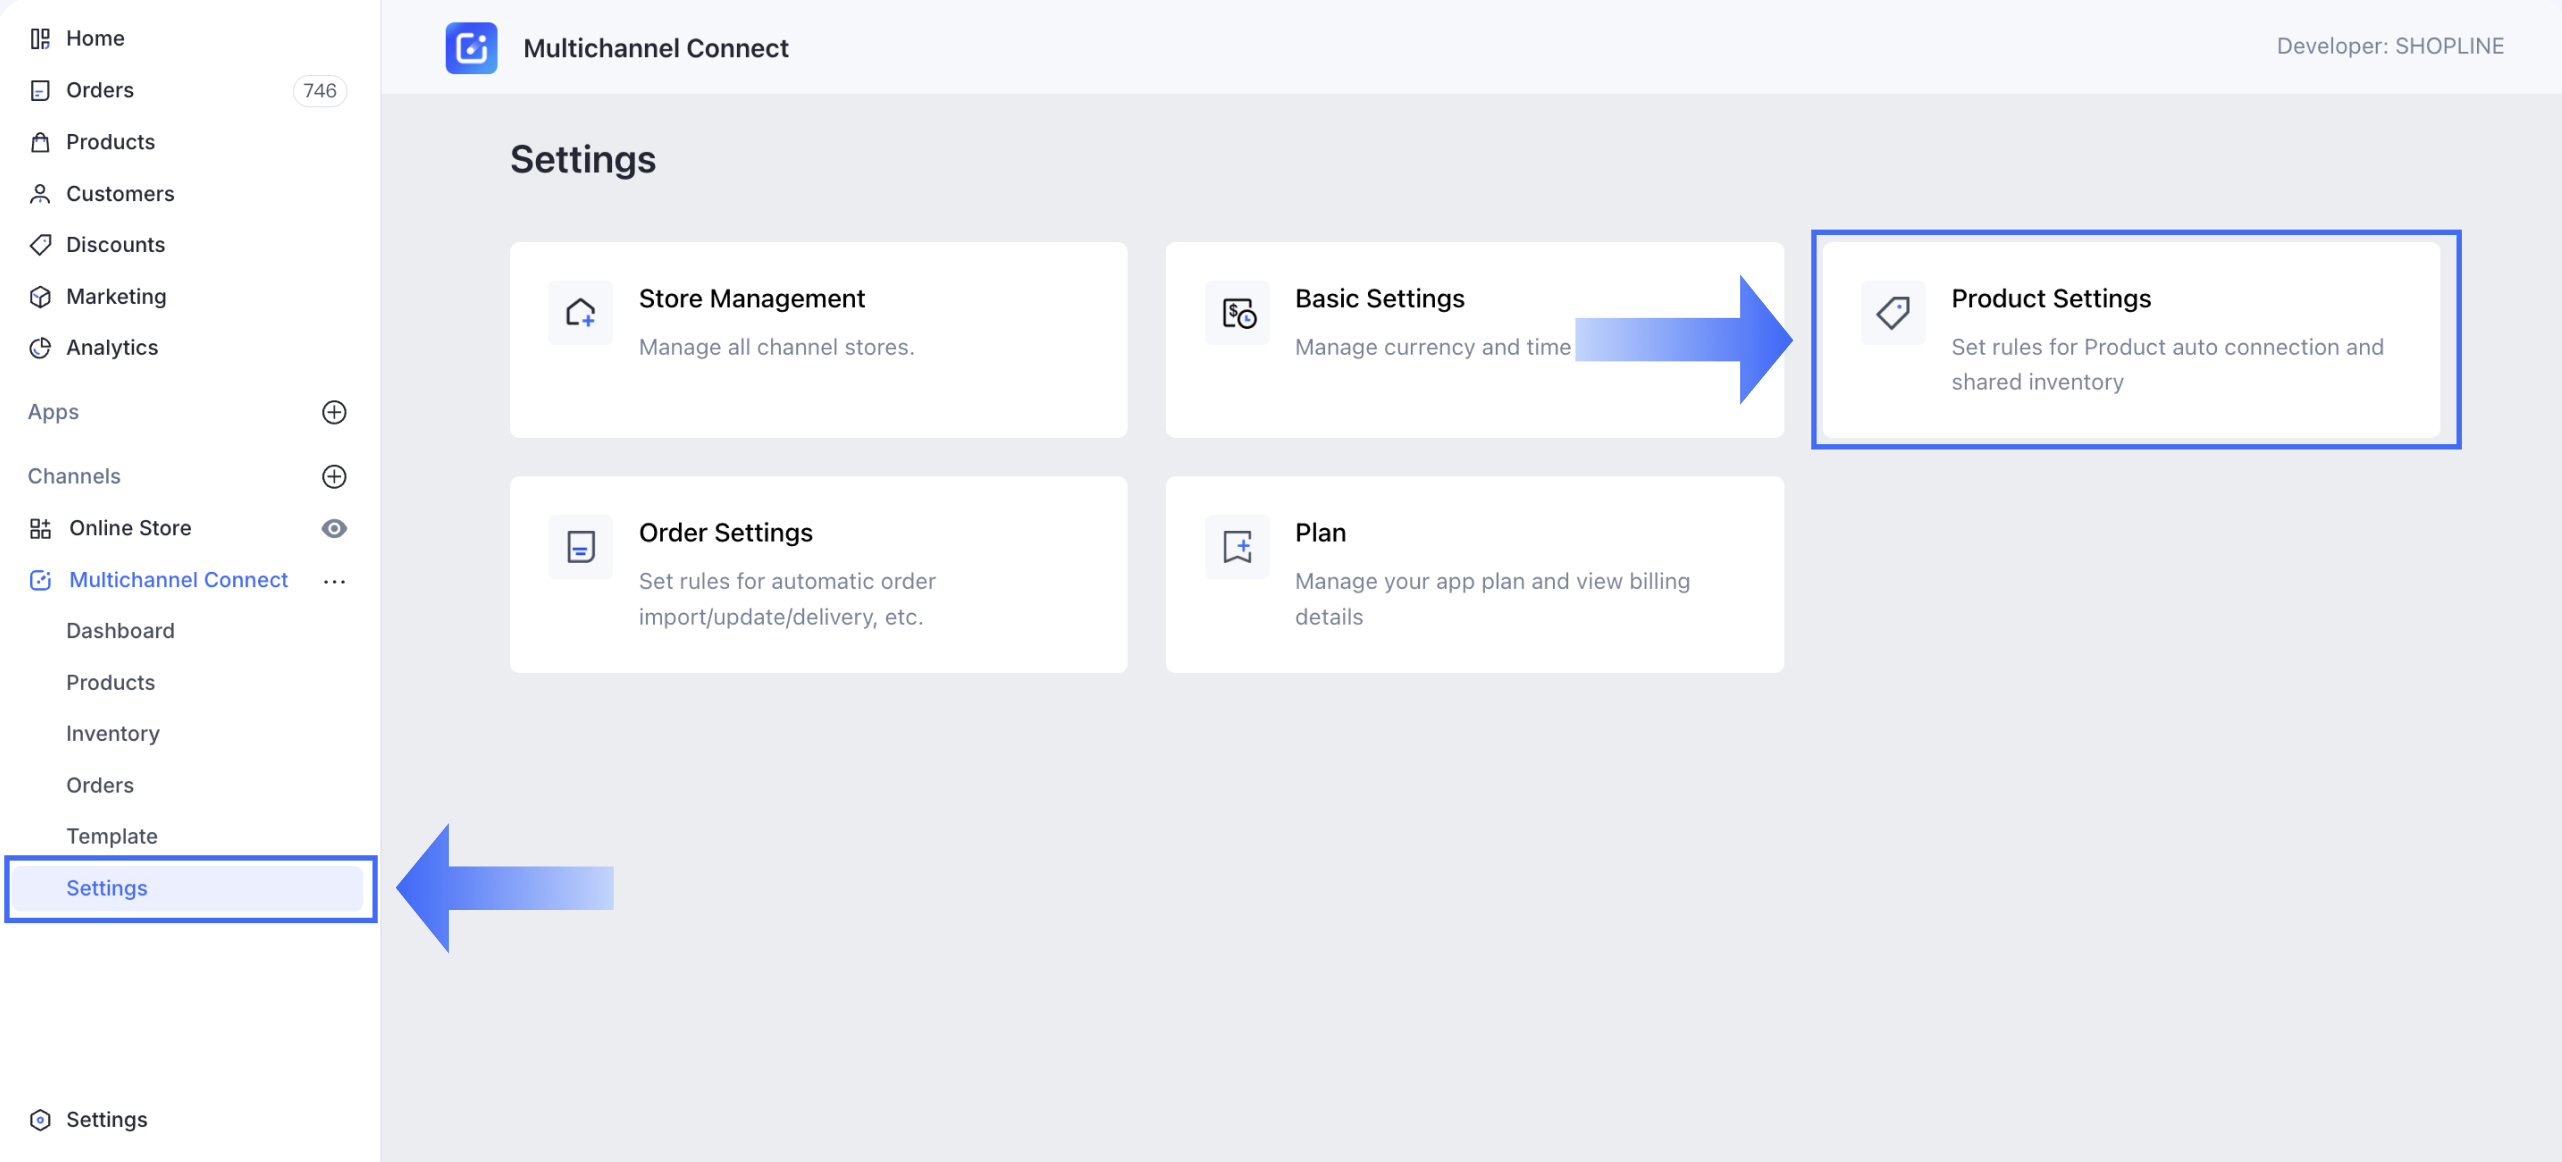Open global Settings at sidebar bottom
2562x1162 pixels.
coord(106,1119)
